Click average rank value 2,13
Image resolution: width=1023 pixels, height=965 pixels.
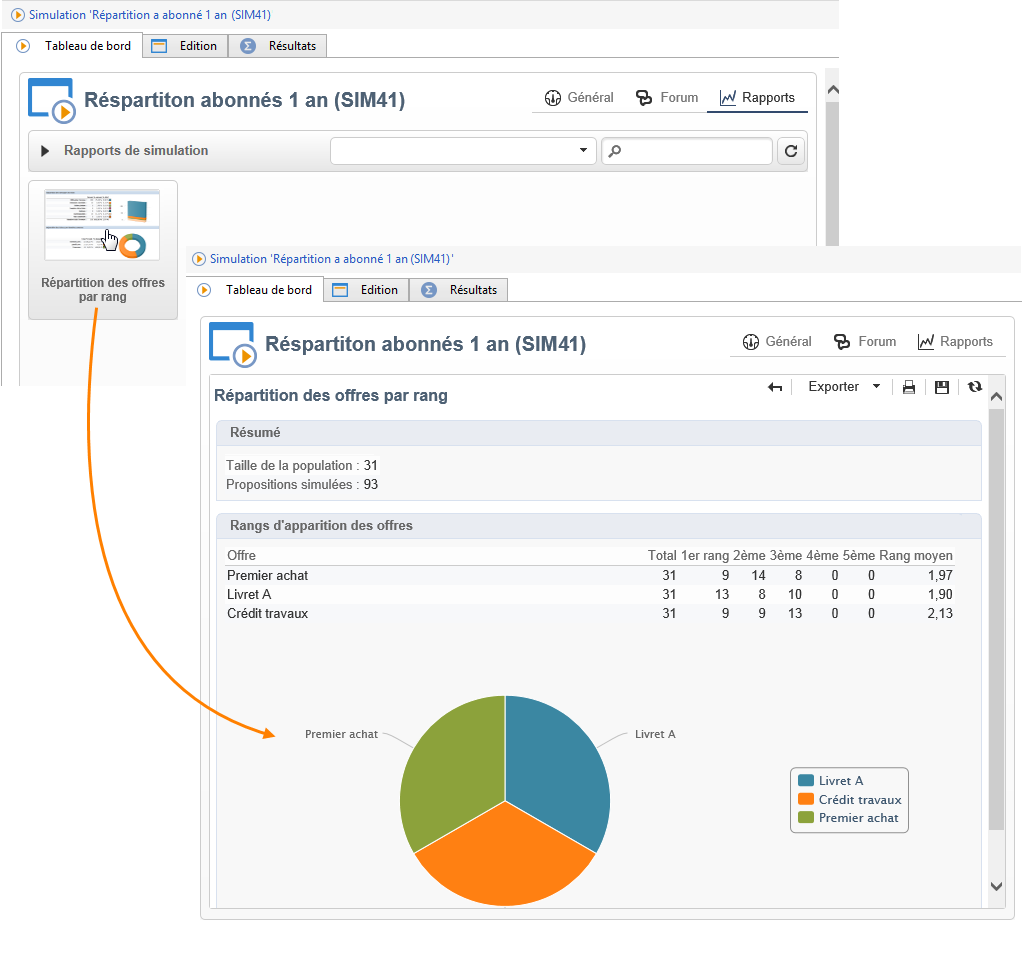click(940, 613)
